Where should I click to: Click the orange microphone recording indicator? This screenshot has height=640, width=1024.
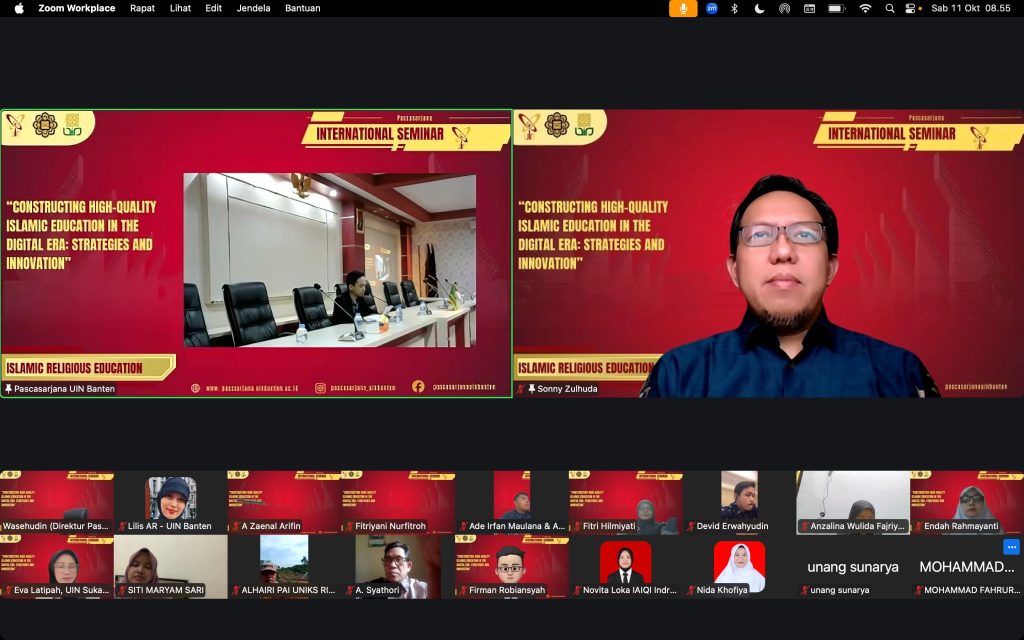click(683, 8)
